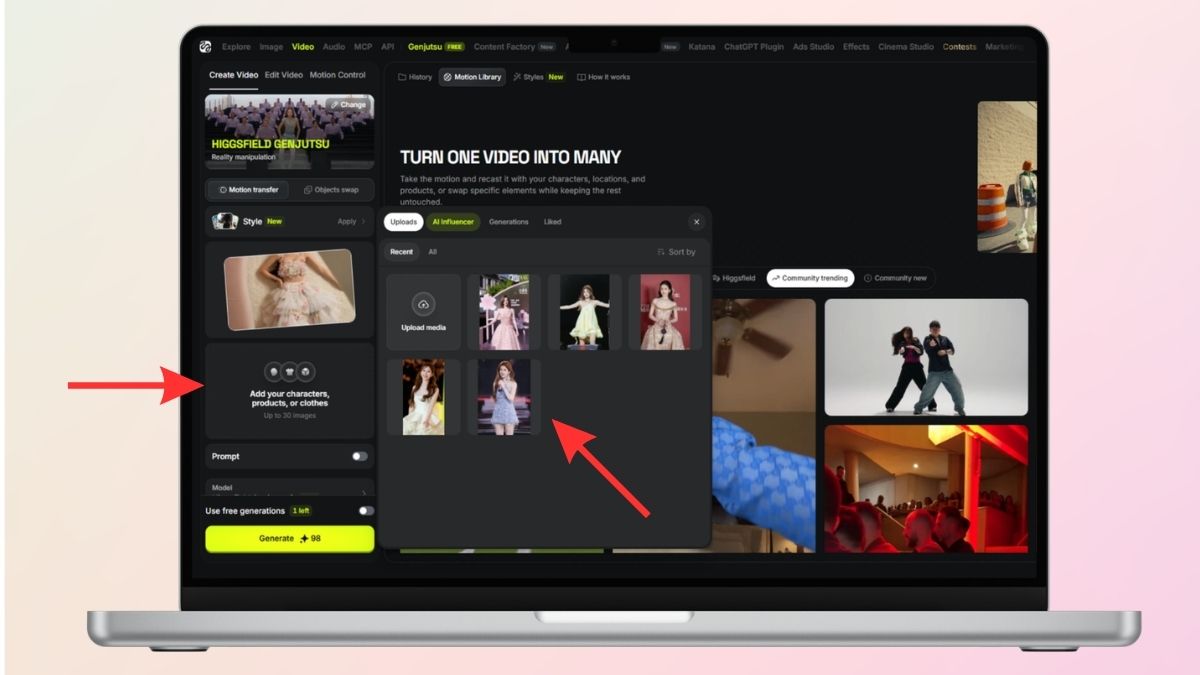Open the Motion Library tab
1200x675 pixels.
(472, 77)
